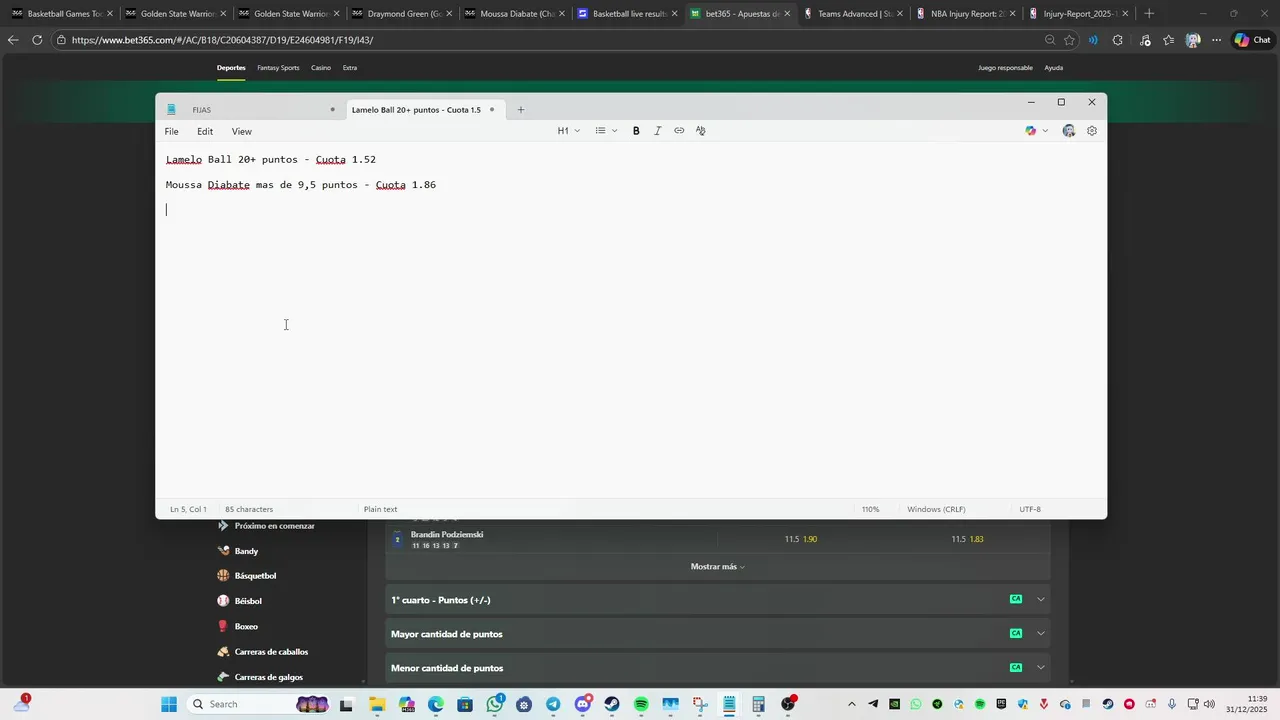Click the read aloud icon in browser toolbar
Screen dimensions: 1280x720
1093,40
